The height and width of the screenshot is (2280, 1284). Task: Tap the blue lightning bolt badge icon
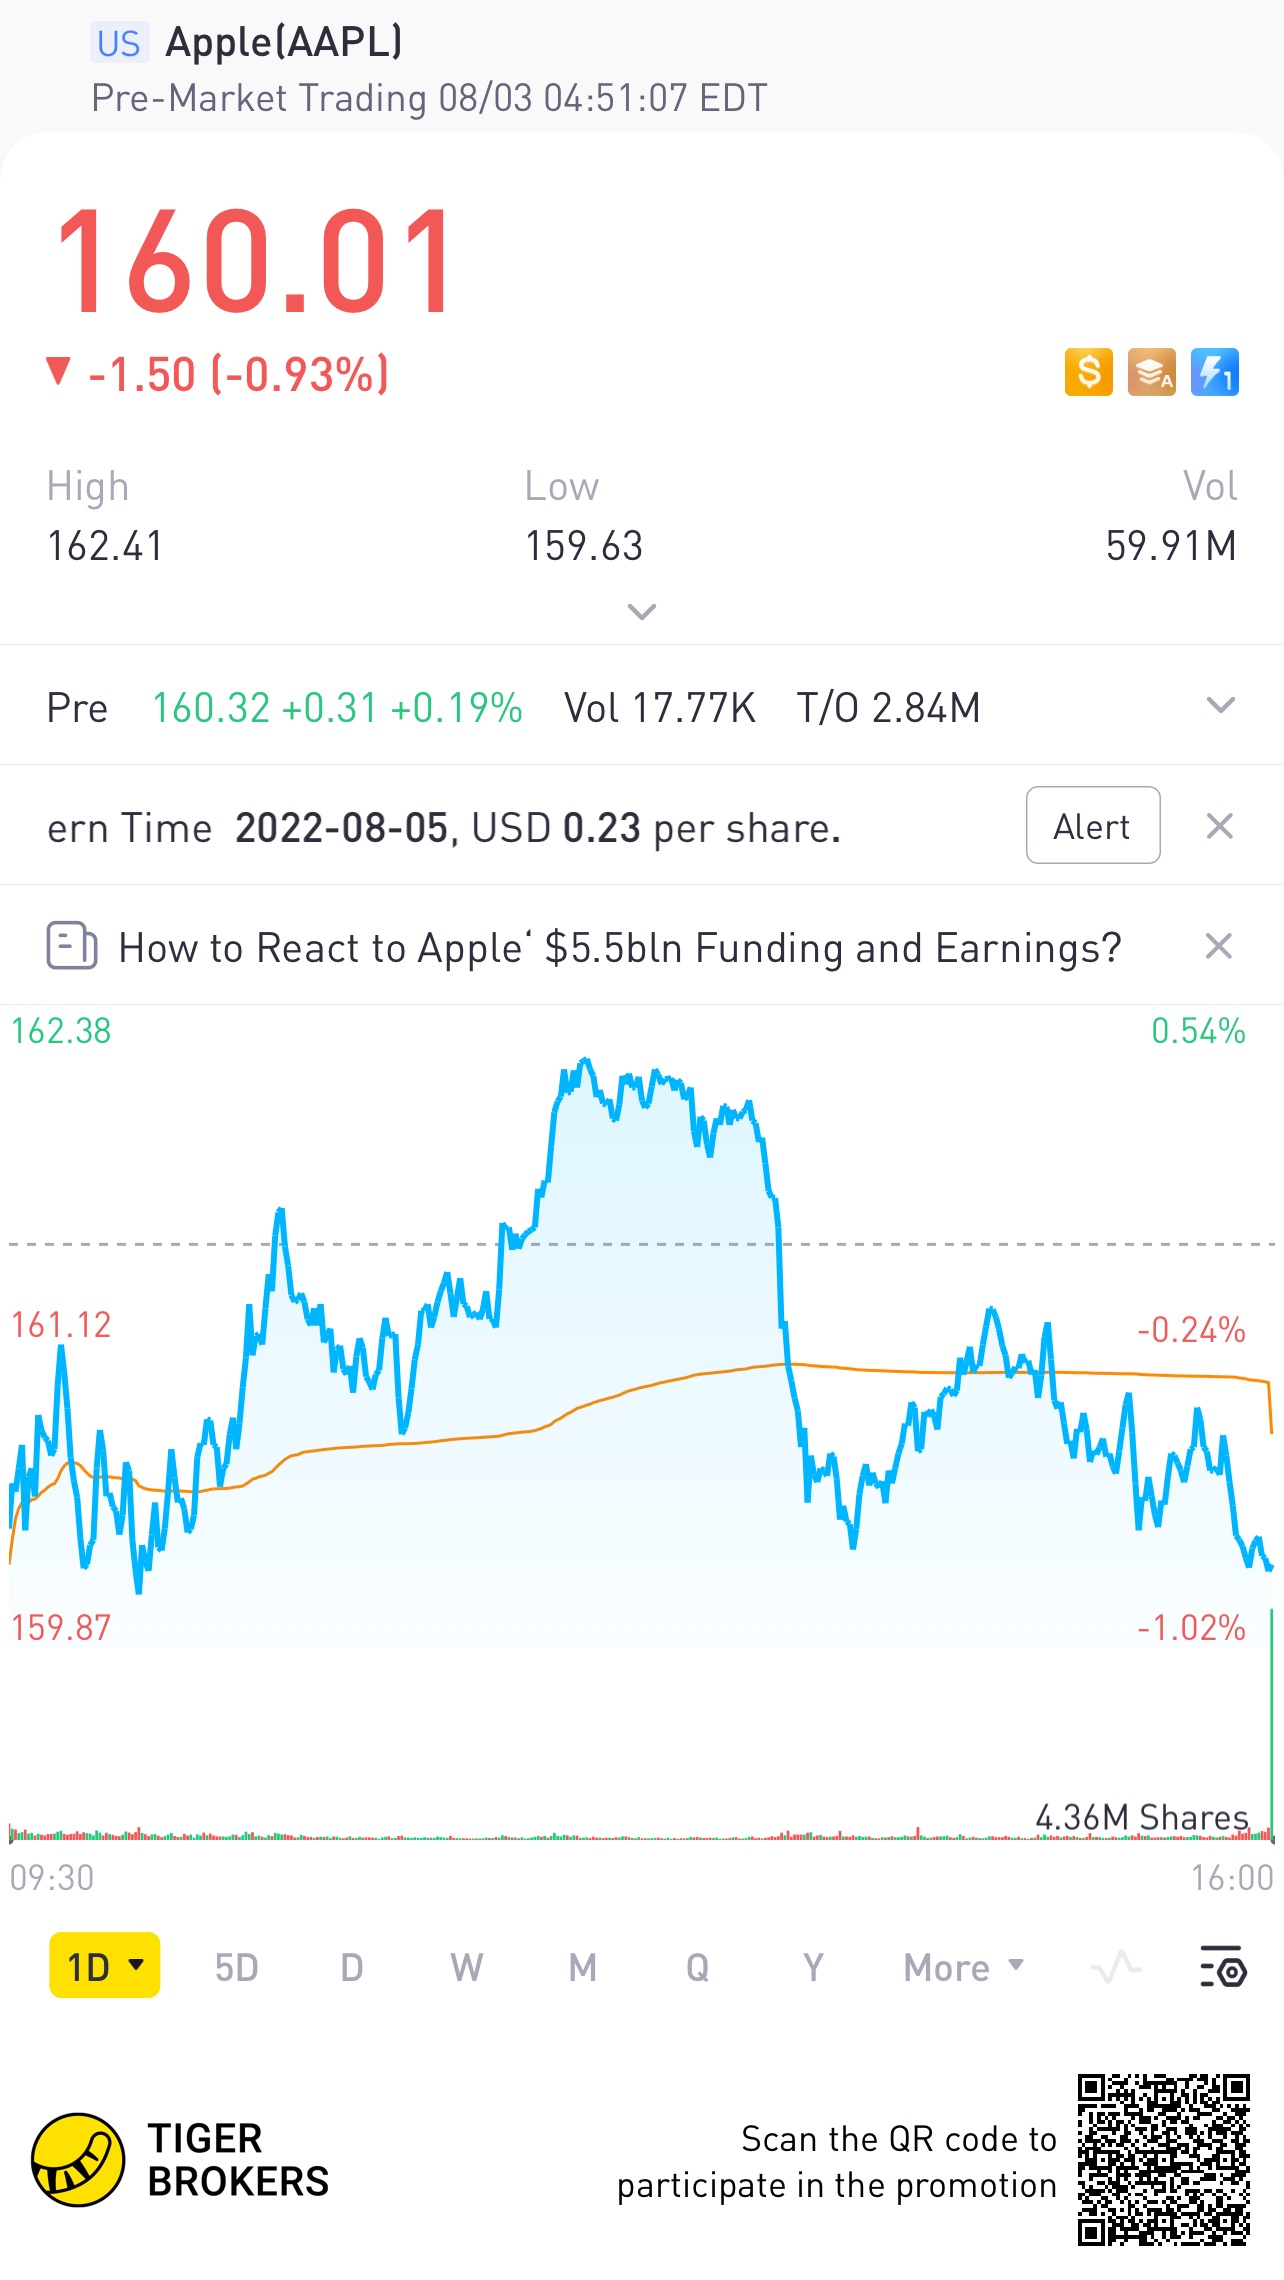[1214, 373]
